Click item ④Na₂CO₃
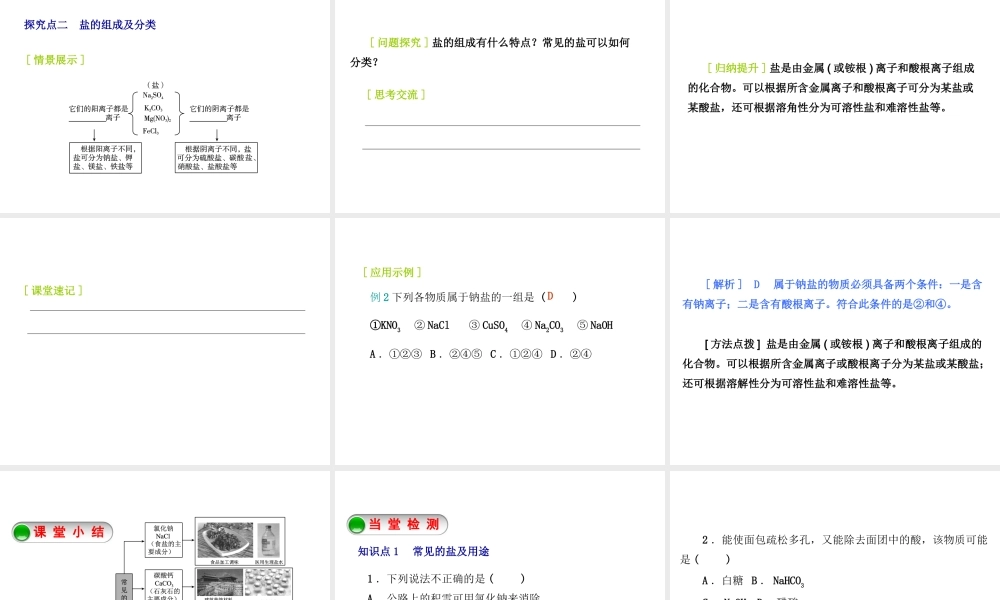The width and height of the screenshot is (1000, 600). coord(542,326)
